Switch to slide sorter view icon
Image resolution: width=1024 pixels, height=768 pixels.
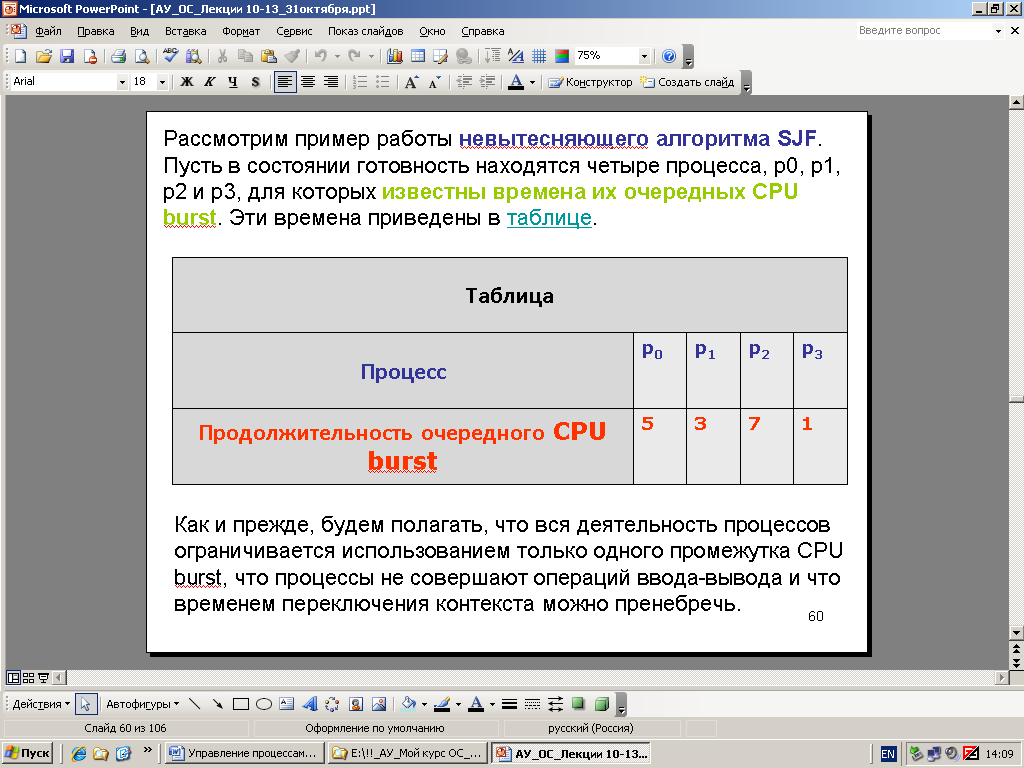tap(28, 678)
